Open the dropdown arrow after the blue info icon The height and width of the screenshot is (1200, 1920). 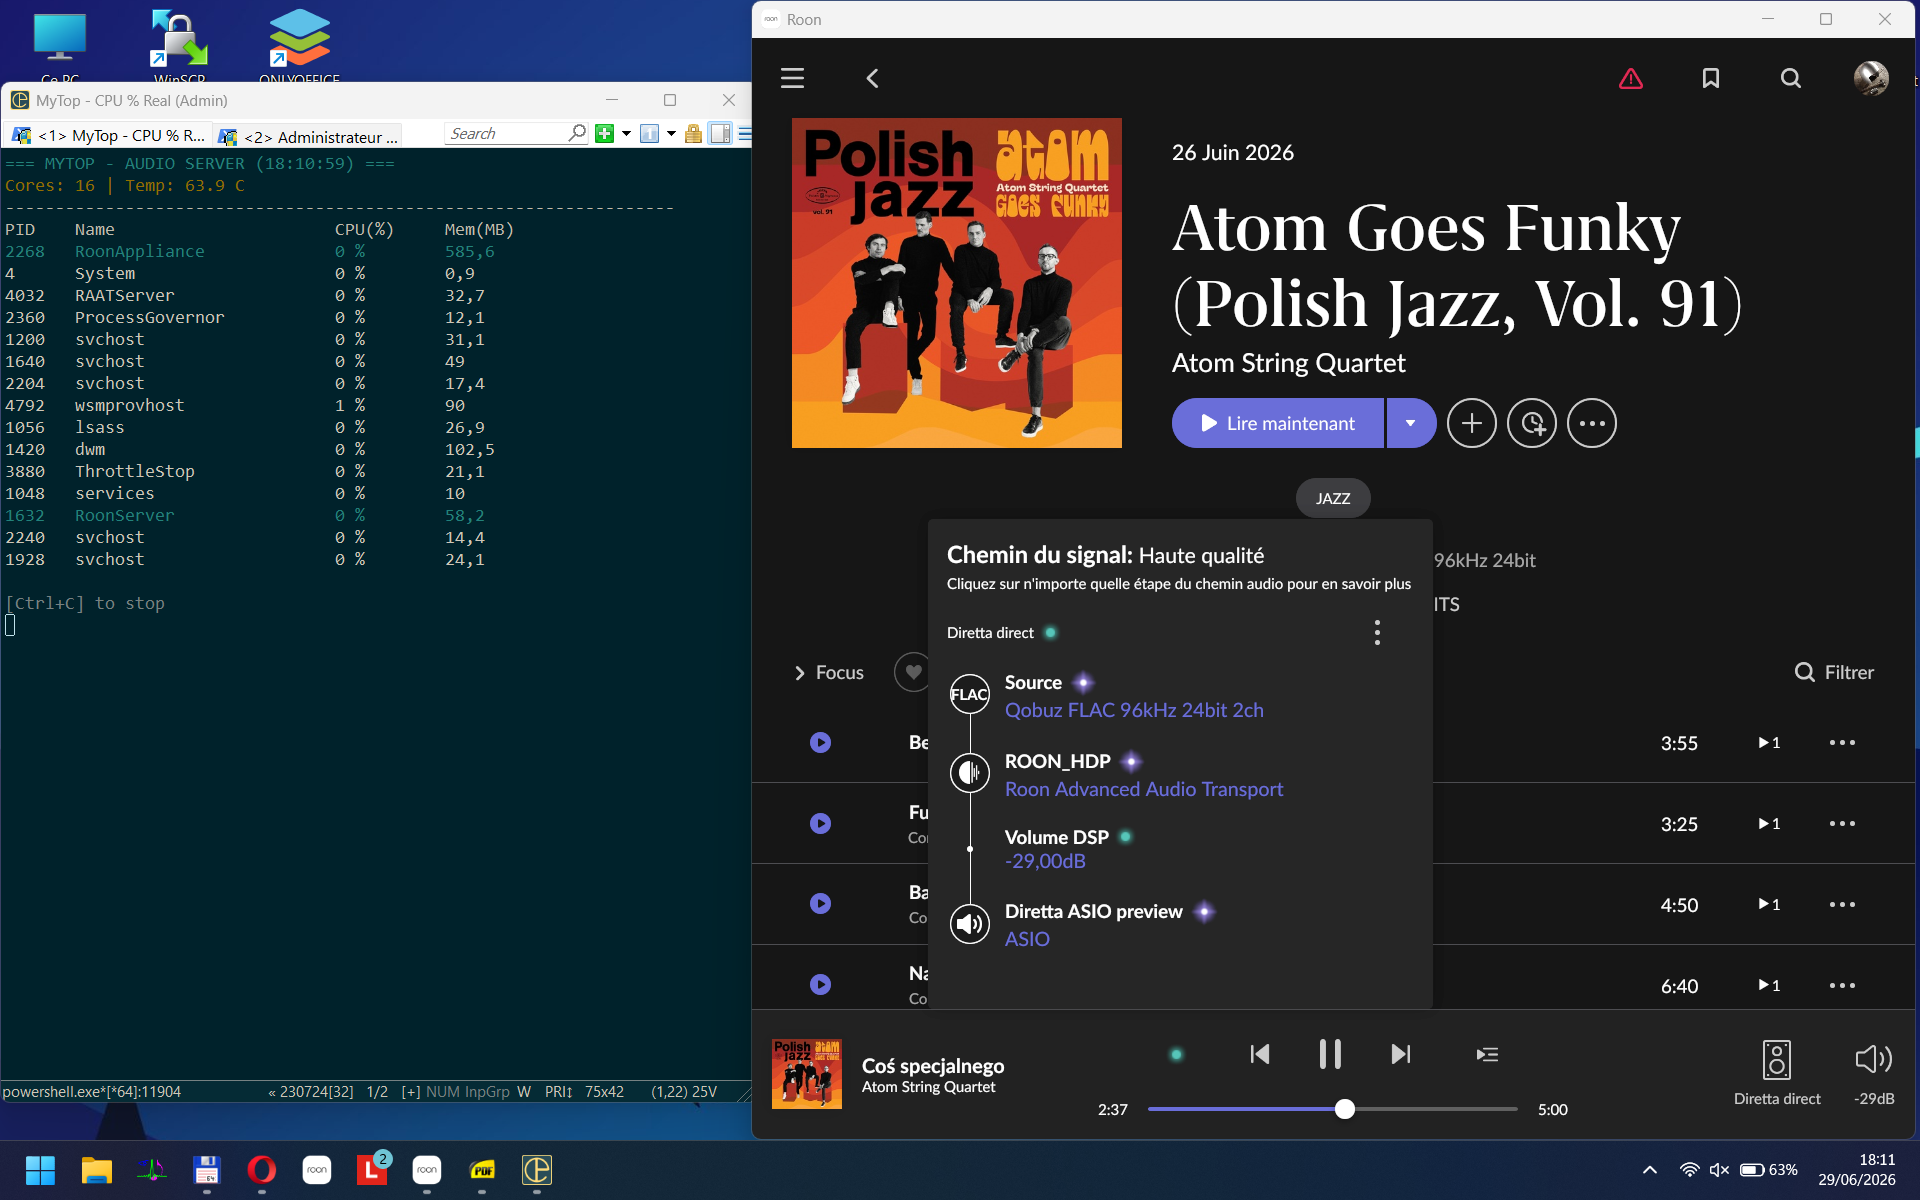coord(671,134)
